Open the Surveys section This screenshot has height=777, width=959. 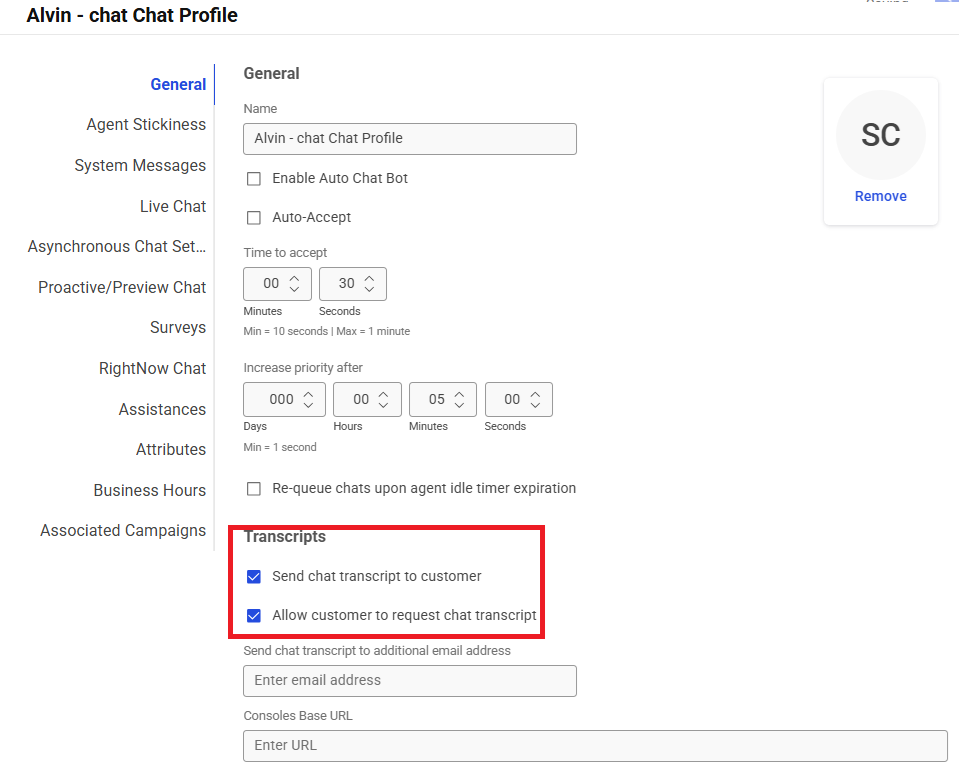178,328
